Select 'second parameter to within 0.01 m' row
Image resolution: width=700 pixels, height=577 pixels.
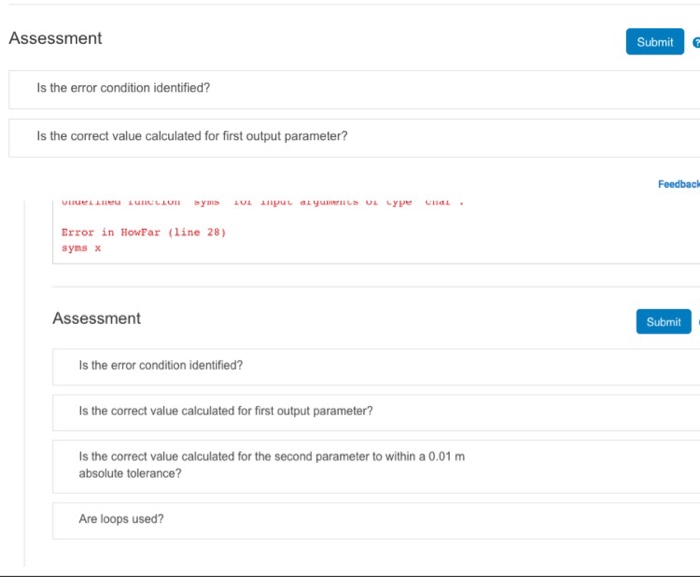(376, 467)
